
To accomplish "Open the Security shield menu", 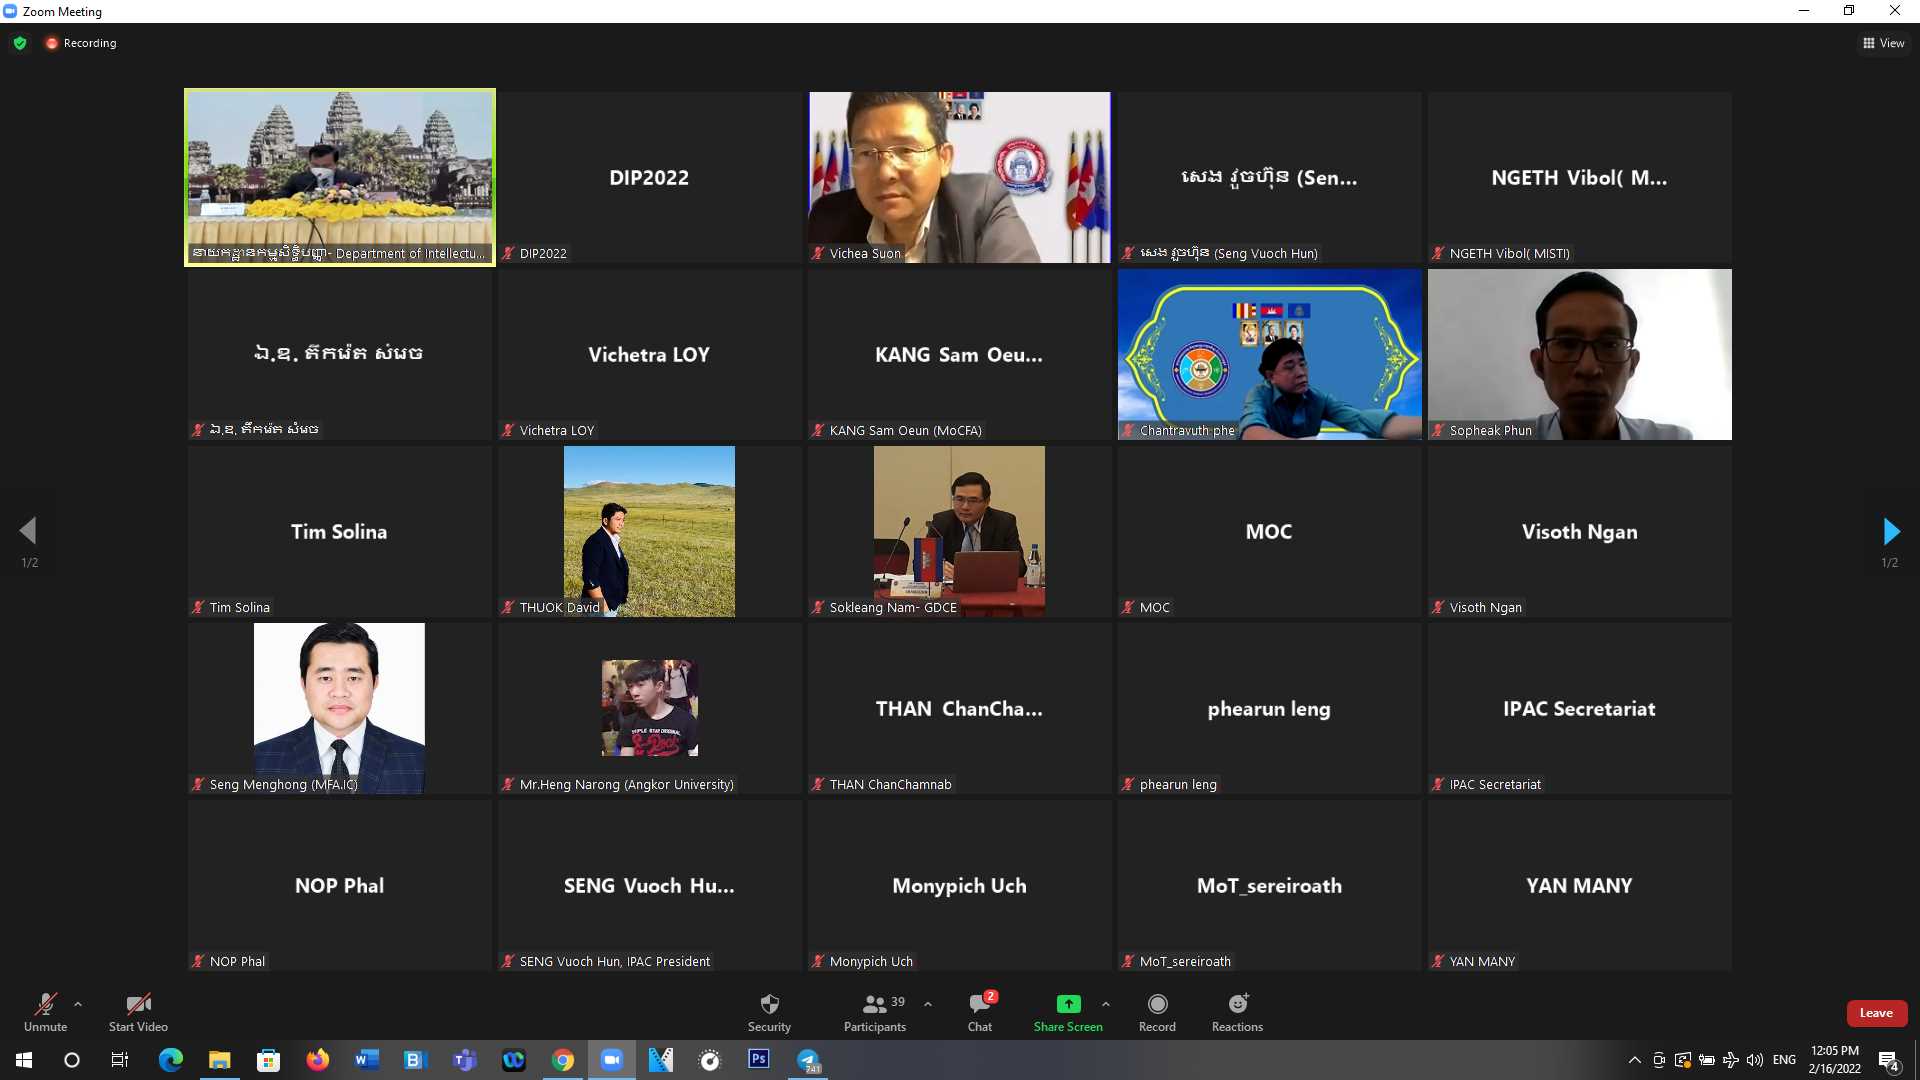I will (769, 1012).
